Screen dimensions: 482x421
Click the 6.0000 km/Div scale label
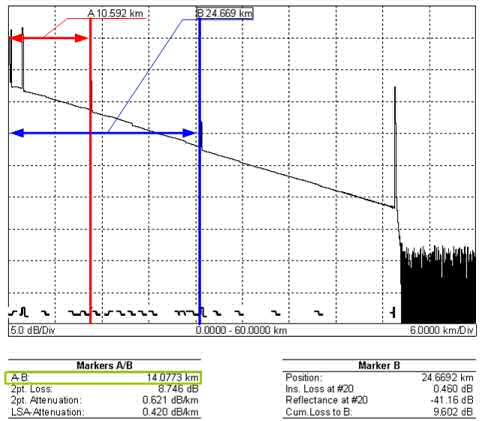(x=441, y=331)
